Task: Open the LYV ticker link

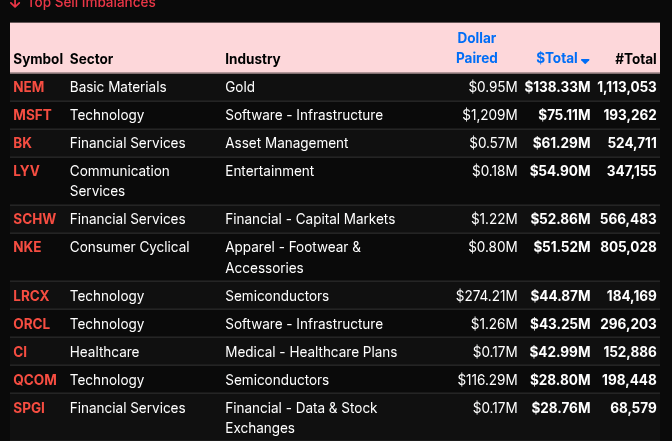Action: click(x=27, y=171)
